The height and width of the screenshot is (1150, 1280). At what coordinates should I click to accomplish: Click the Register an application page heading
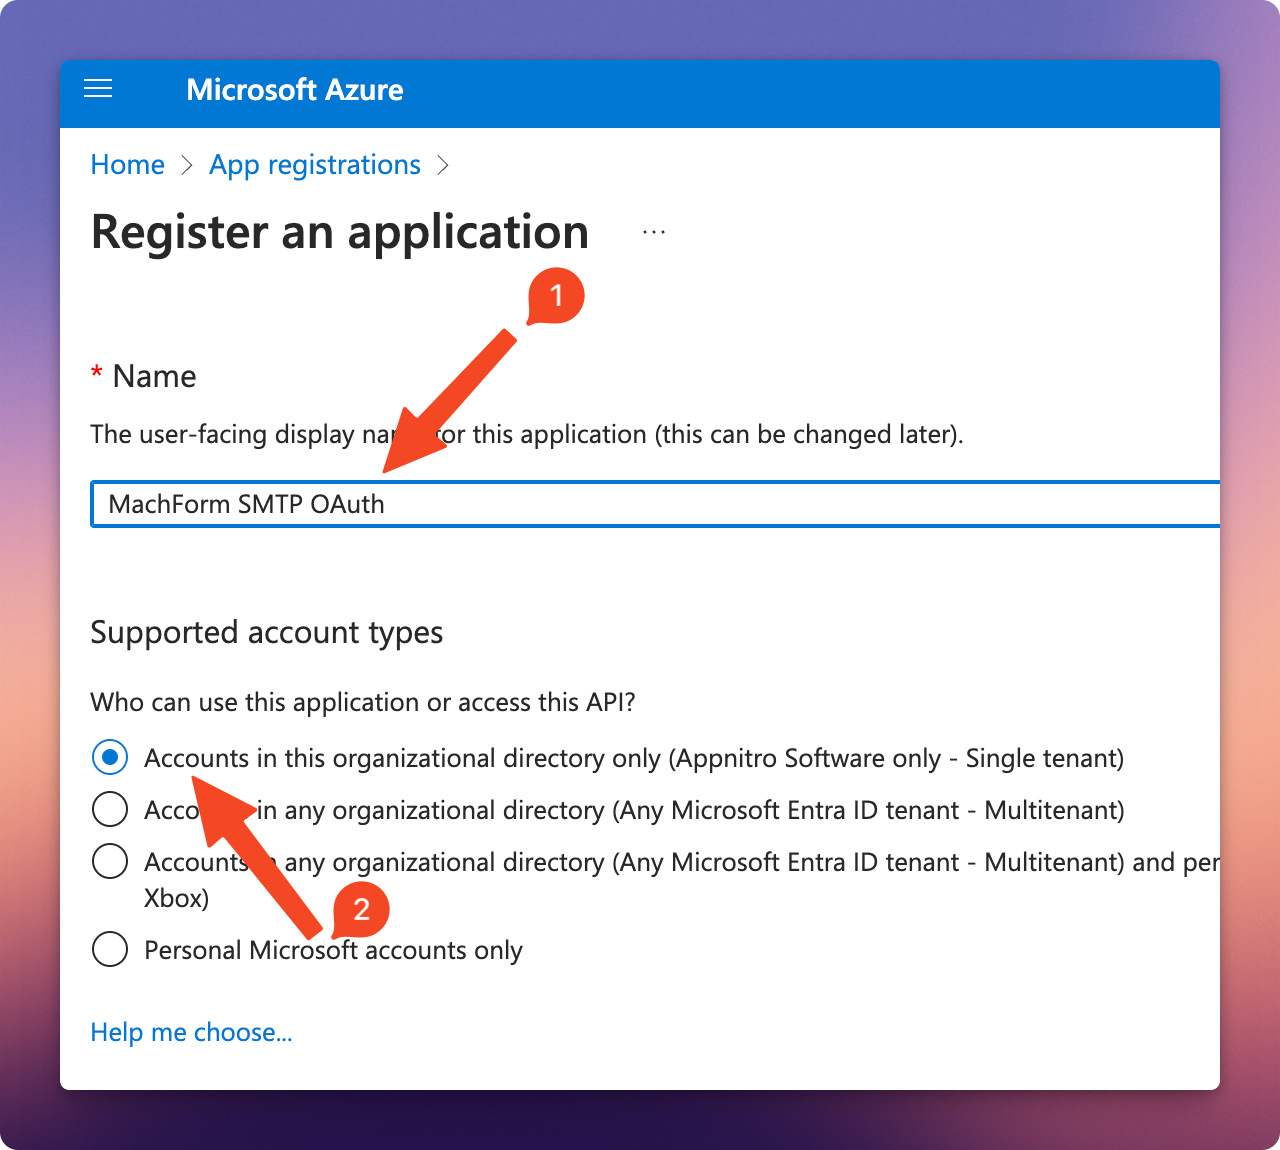[339, 232]
